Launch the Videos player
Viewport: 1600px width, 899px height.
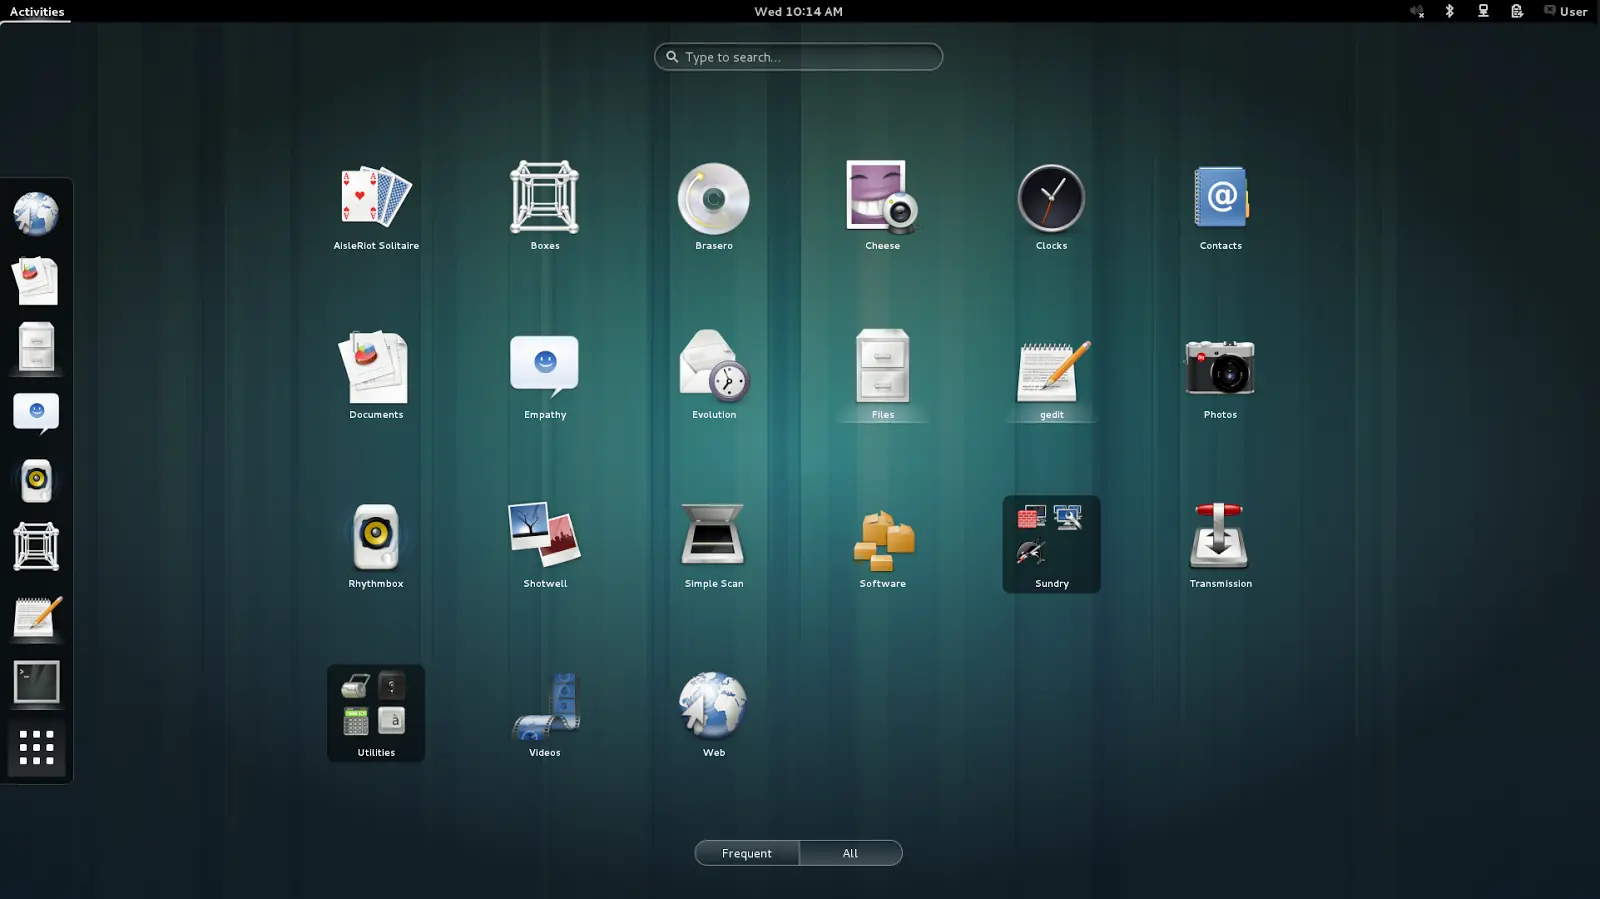coord(545,714)
